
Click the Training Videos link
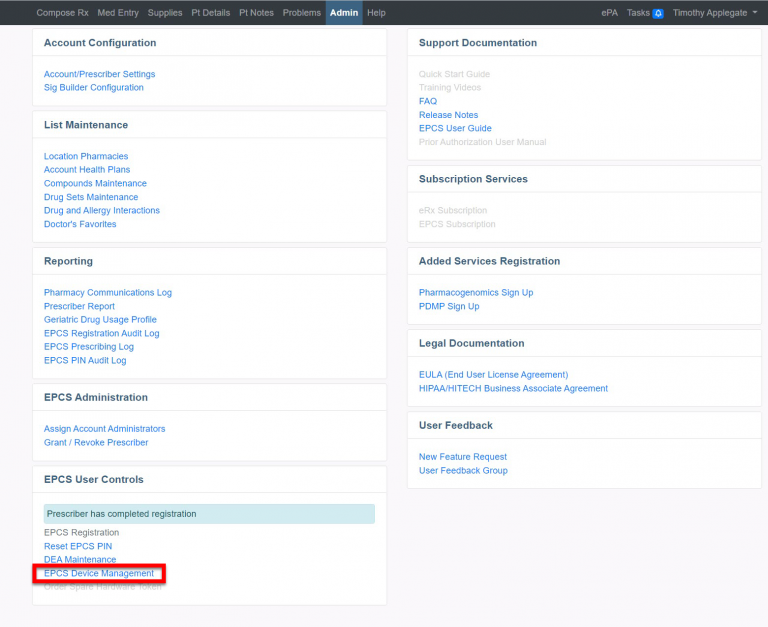pyautogui.click(x=450, y=88)
